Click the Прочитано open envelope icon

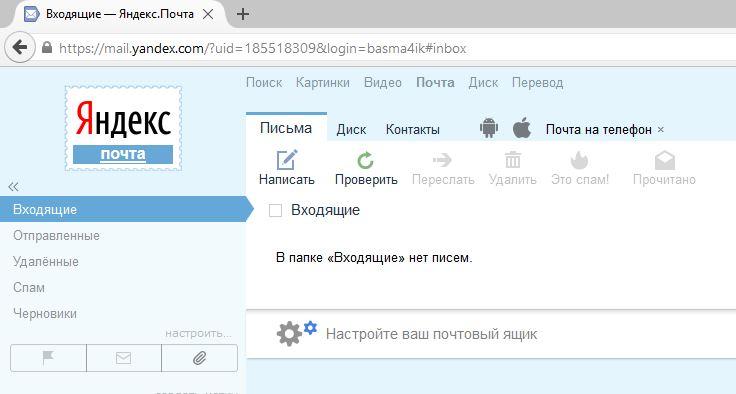[x=665, y=160]
